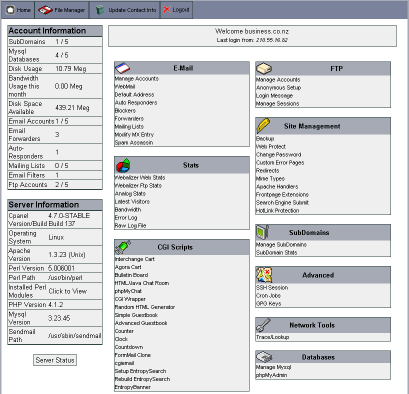
Task: Open the Webalizer Ftp Stats link
Action: [138, 186]
